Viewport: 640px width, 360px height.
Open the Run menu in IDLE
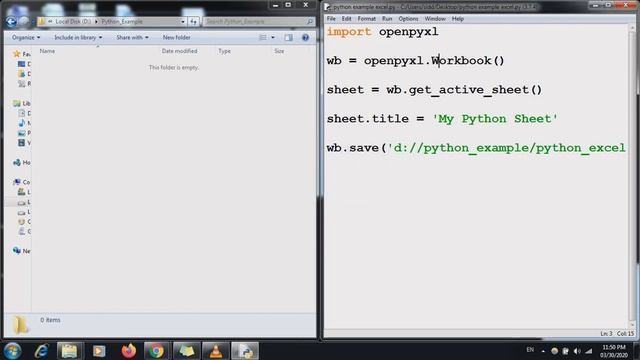(x=387, y=19)
